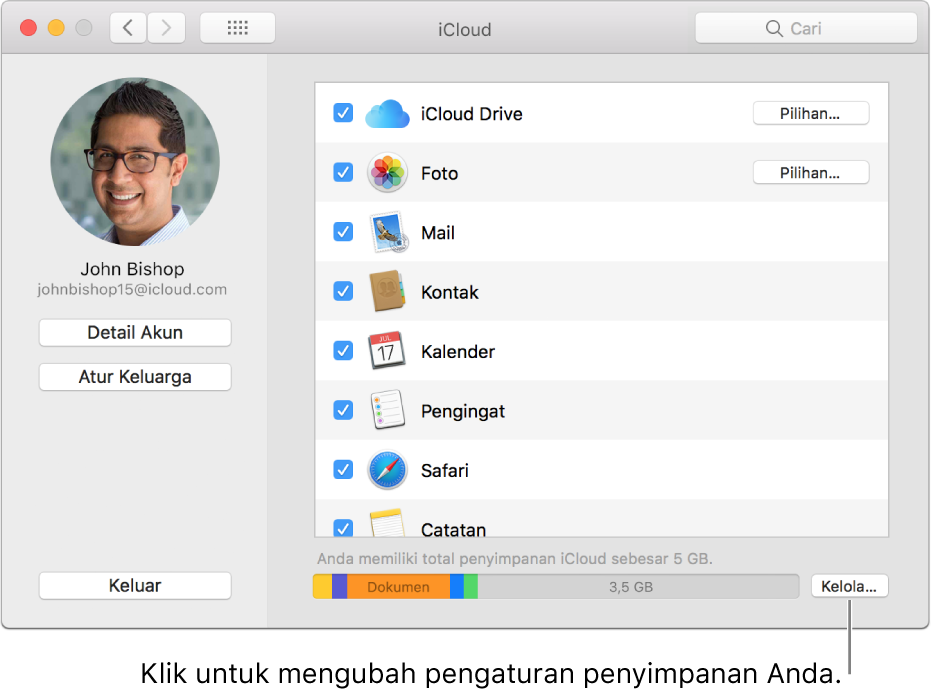Open all preference panes via grid icon
Image resolution: width=931 pixels, height=697 pixels.
[x=237, y=27]
